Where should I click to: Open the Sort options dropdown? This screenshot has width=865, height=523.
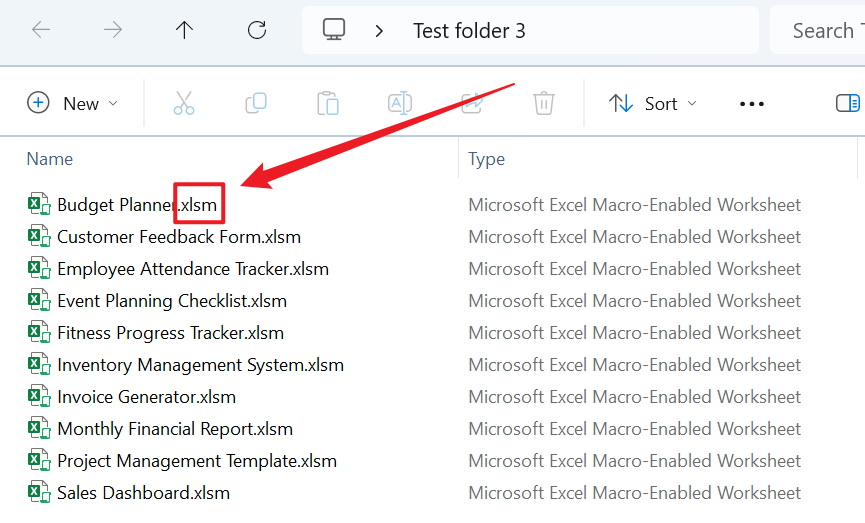[x=653, y=103]
